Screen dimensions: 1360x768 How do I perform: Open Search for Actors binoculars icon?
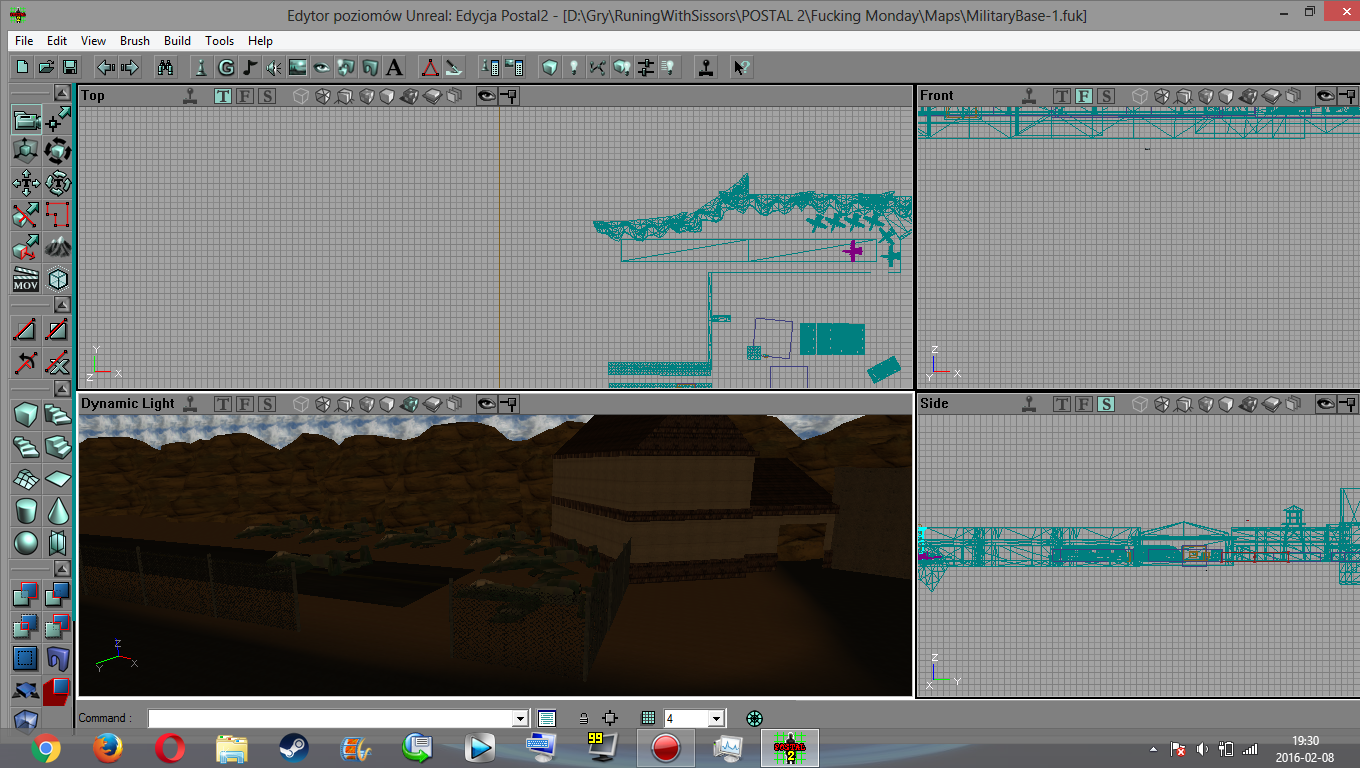point(166,67)
